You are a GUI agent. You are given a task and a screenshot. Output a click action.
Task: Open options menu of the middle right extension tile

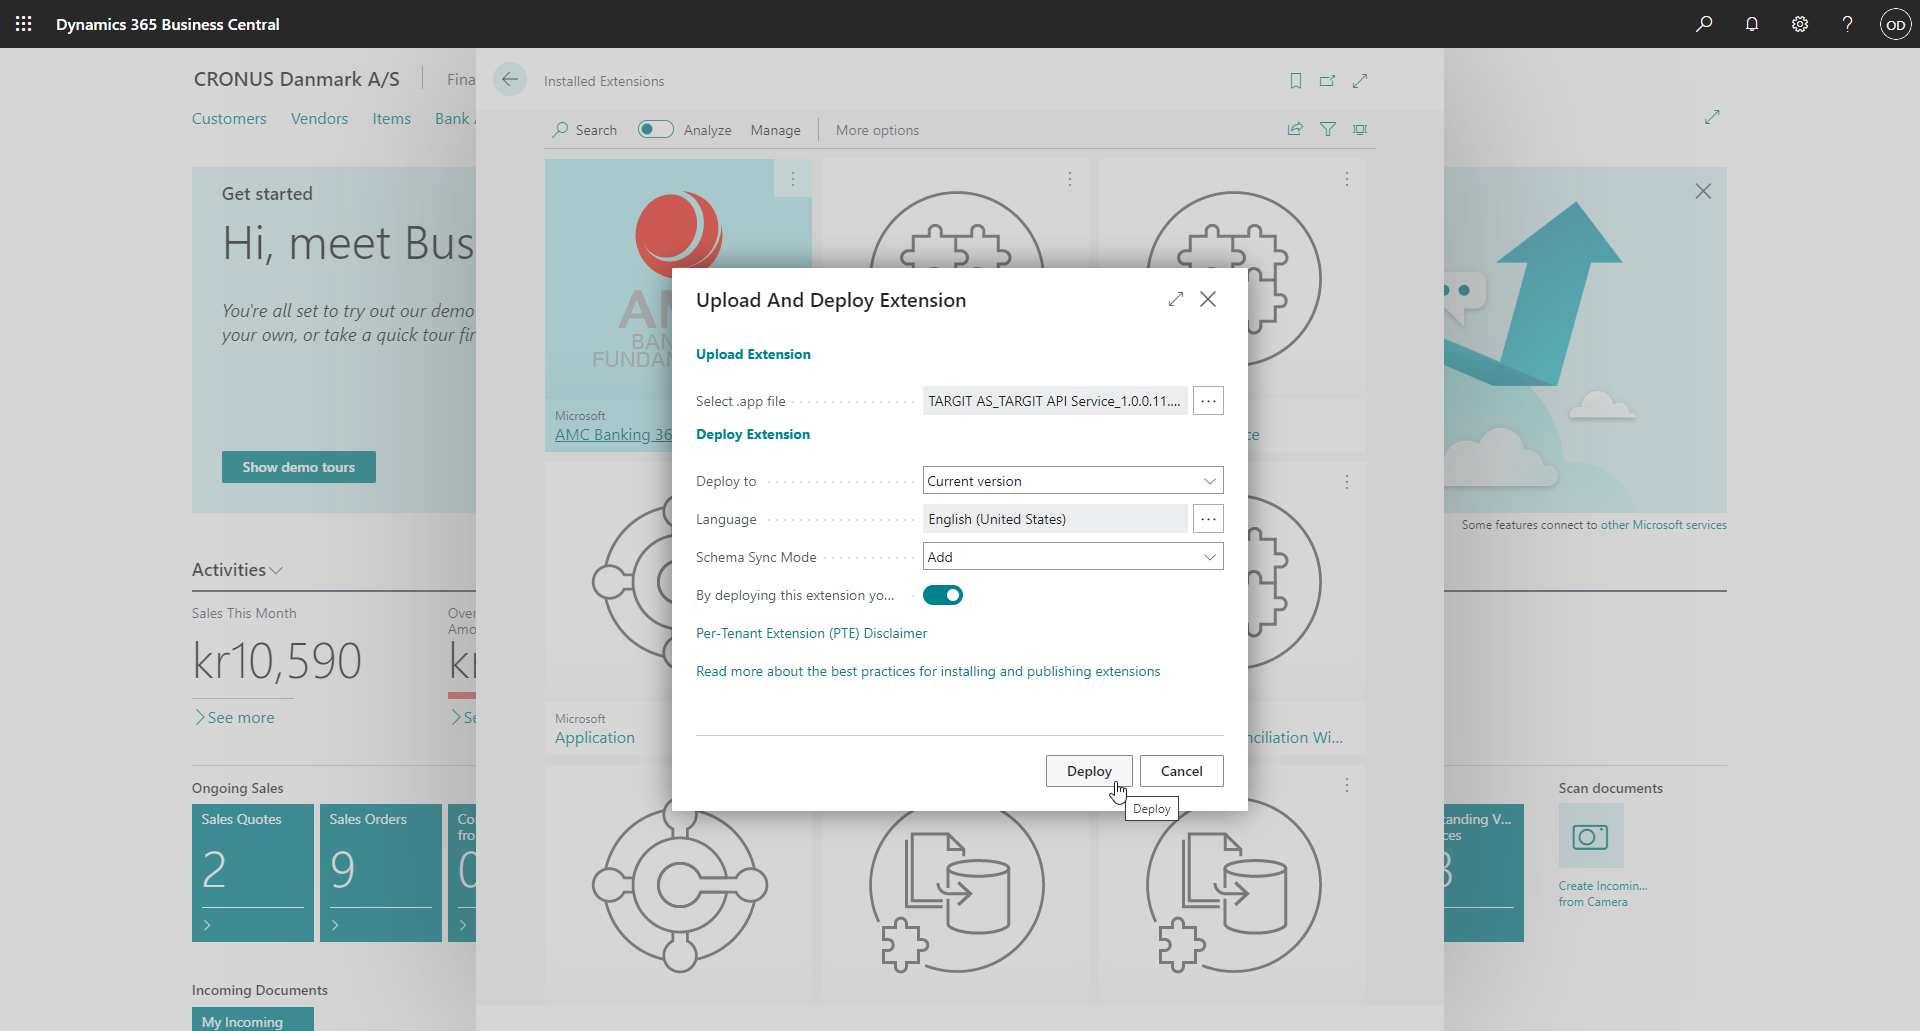[1347, 482]
